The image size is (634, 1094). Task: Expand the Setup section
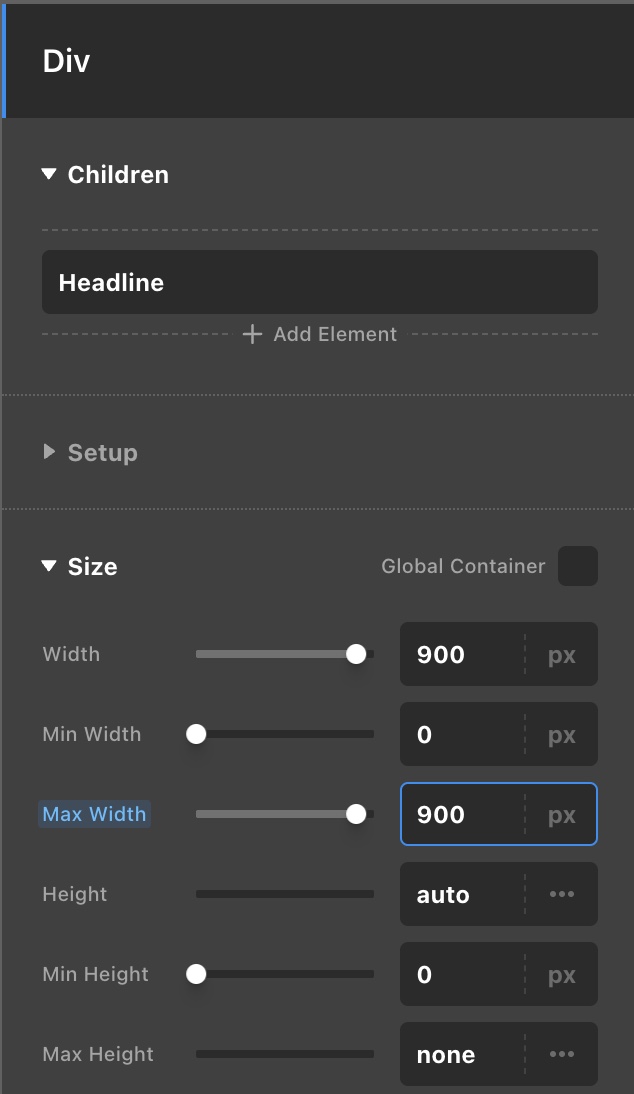[x=49, y=453]
